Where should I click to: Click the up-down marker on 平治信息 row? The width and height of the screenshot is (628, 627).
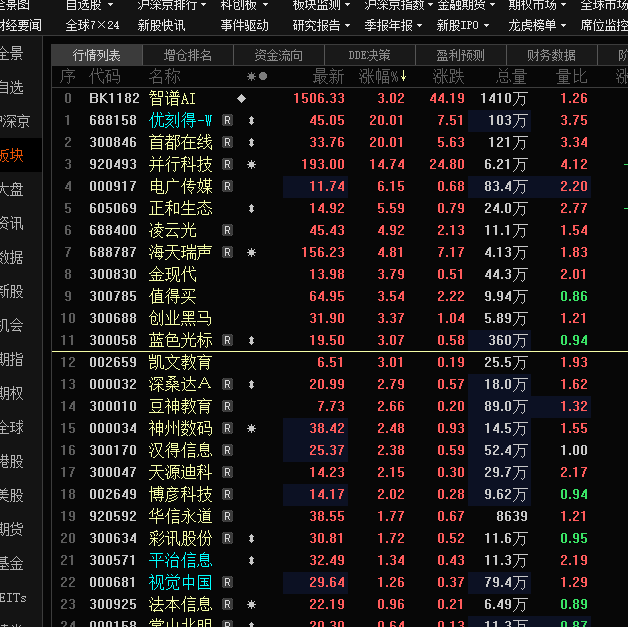point(252,561)
